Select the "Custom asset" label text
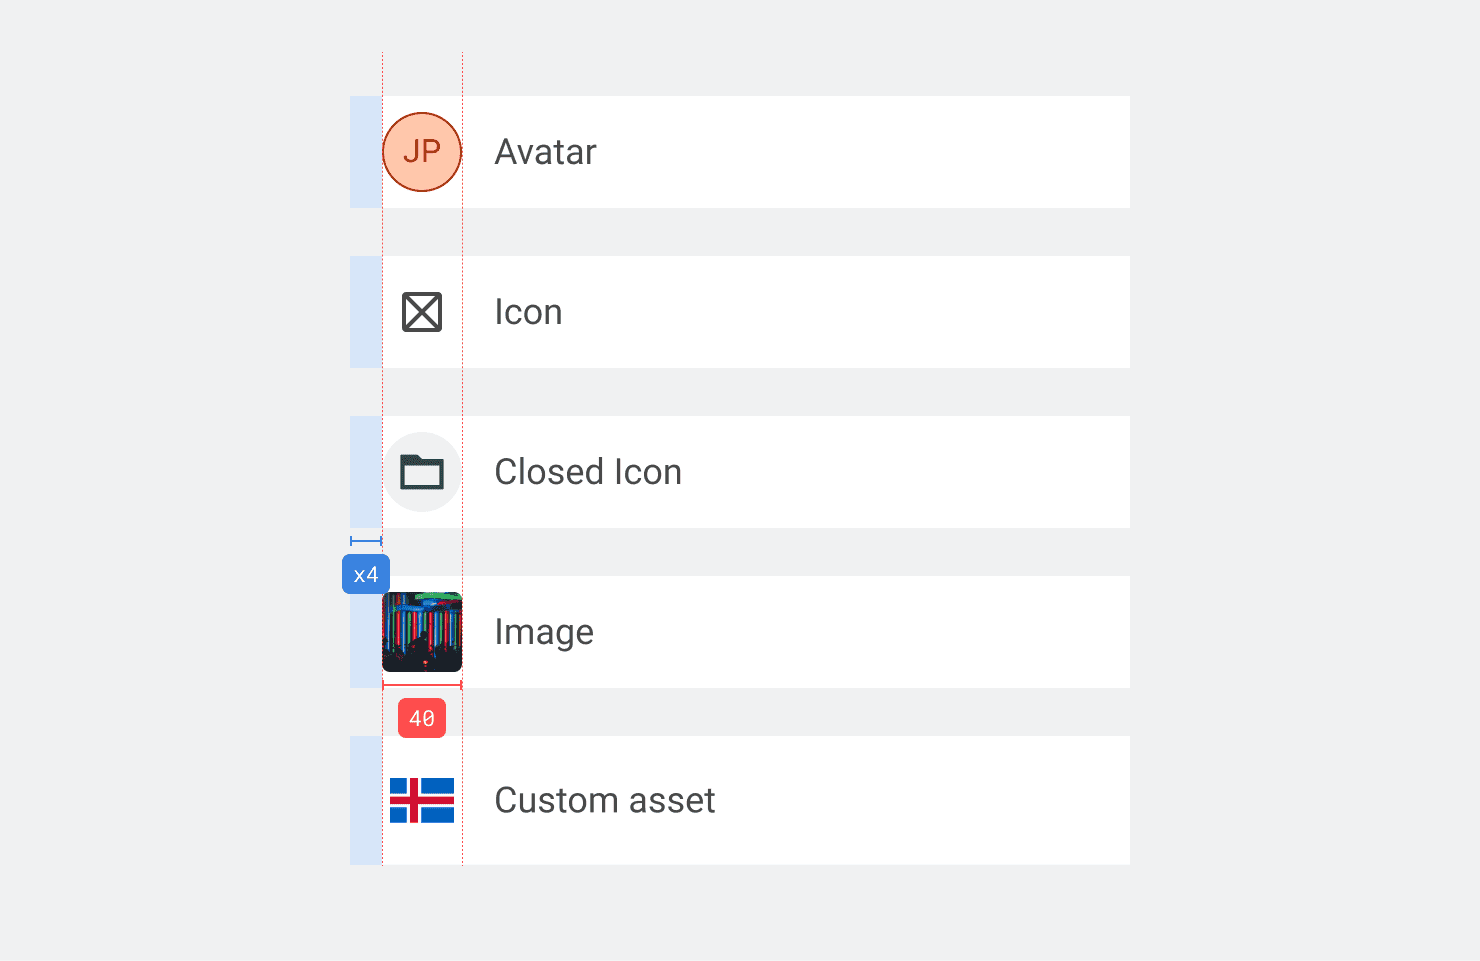Viewport: 1480px width, 961px height. tap(605, 800)
